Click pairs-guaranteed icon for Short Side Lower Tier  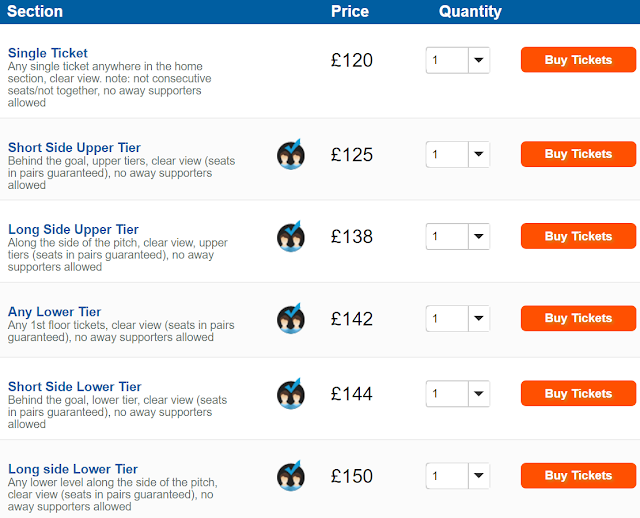click(291, 394)
